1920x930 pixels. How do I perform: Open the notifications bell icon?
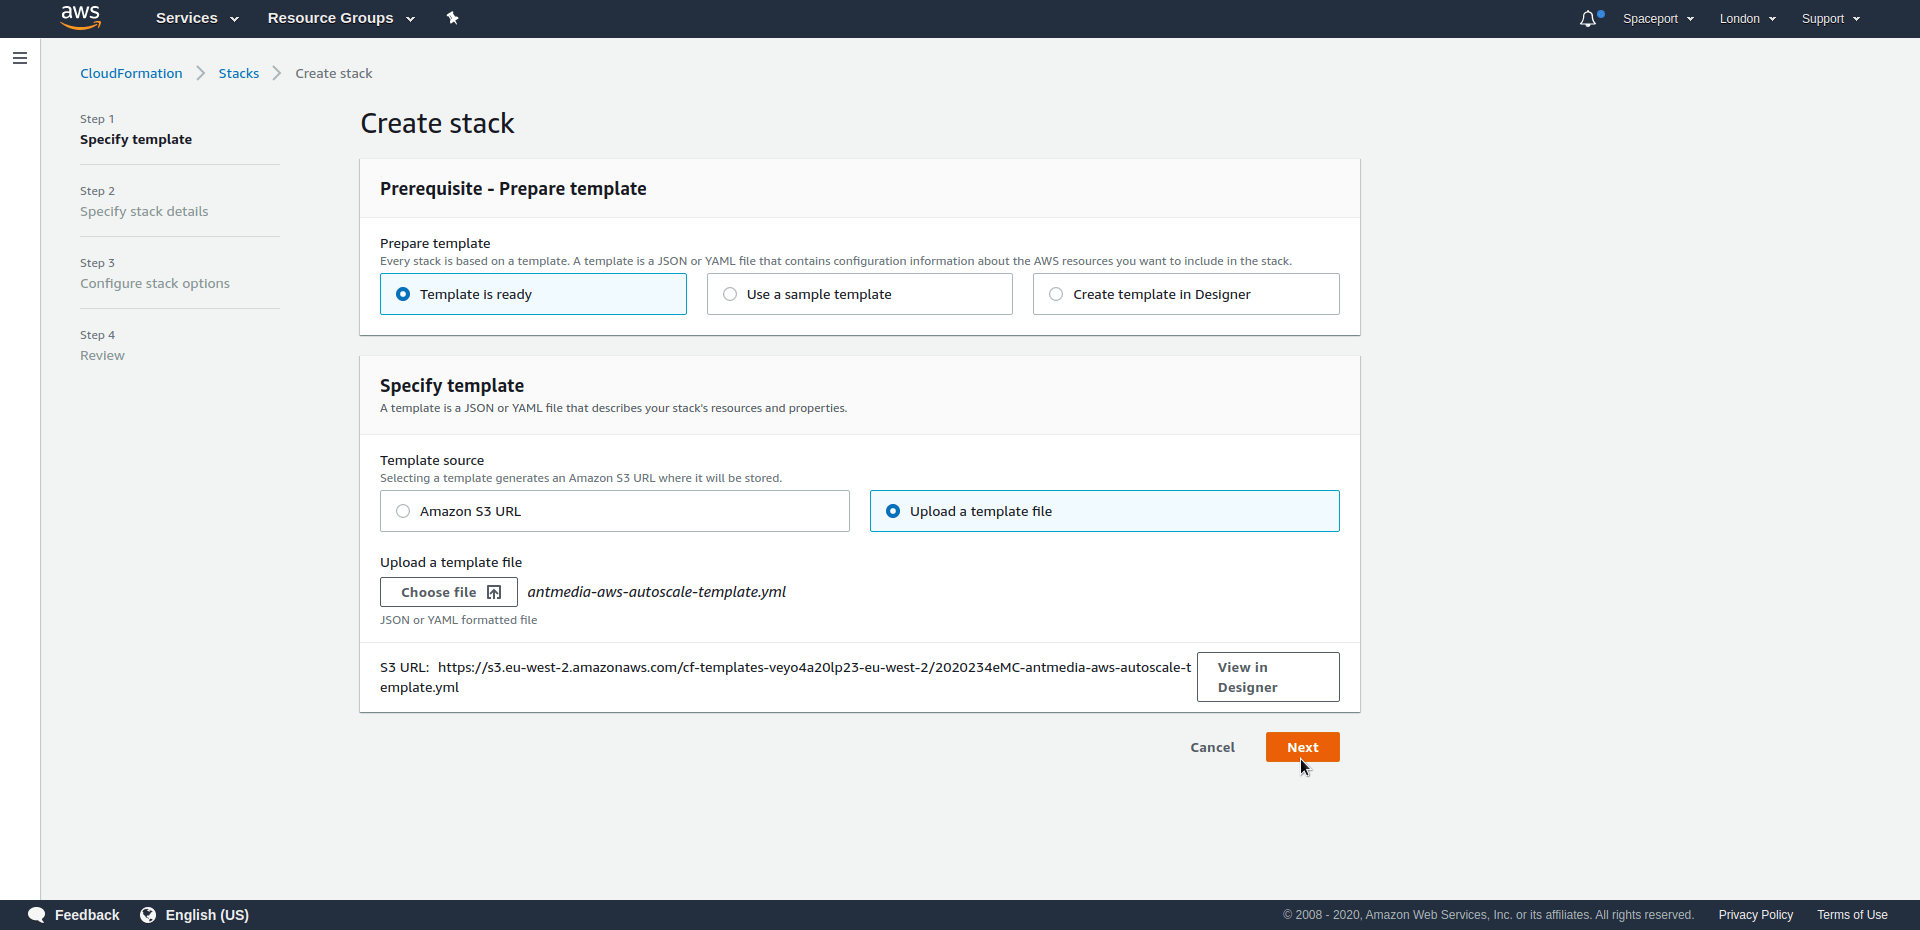1588,19
